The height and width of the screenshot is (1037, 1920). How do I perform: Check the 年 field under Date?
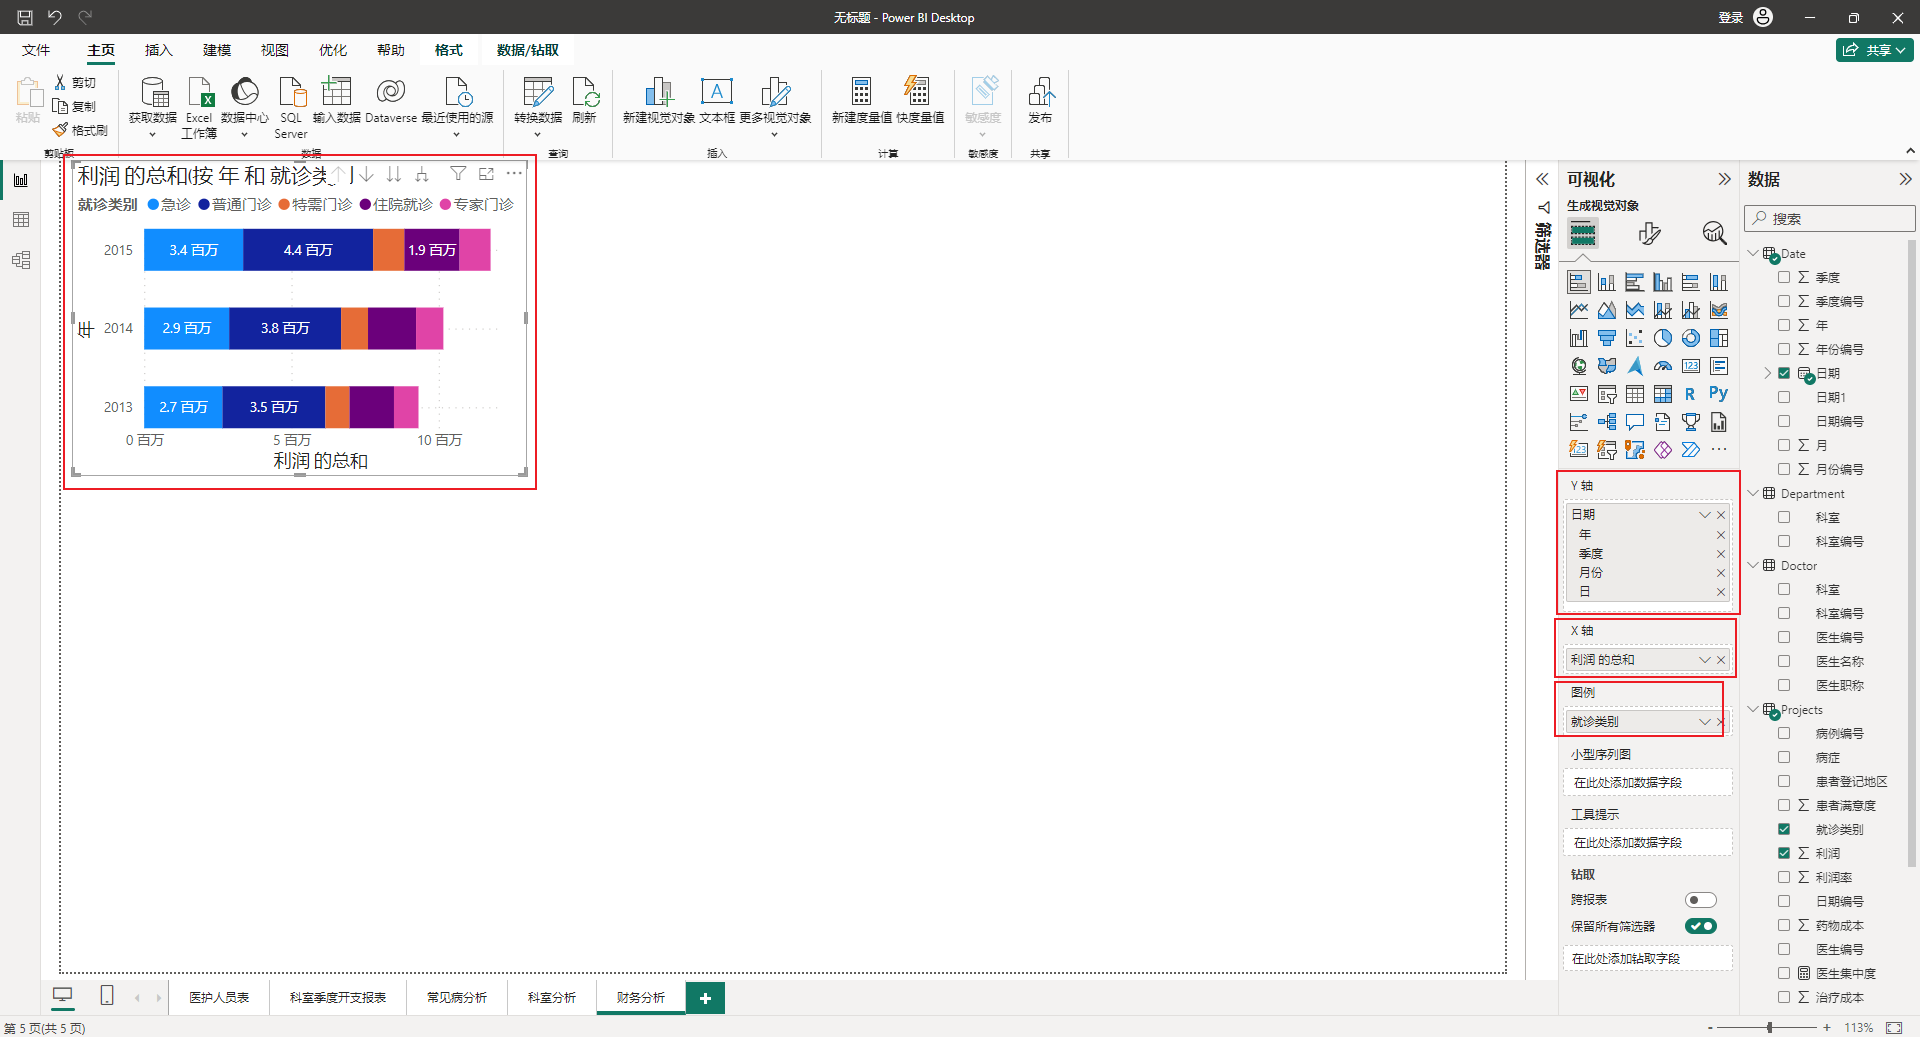pyautogui.click(x=1784, y=325)
